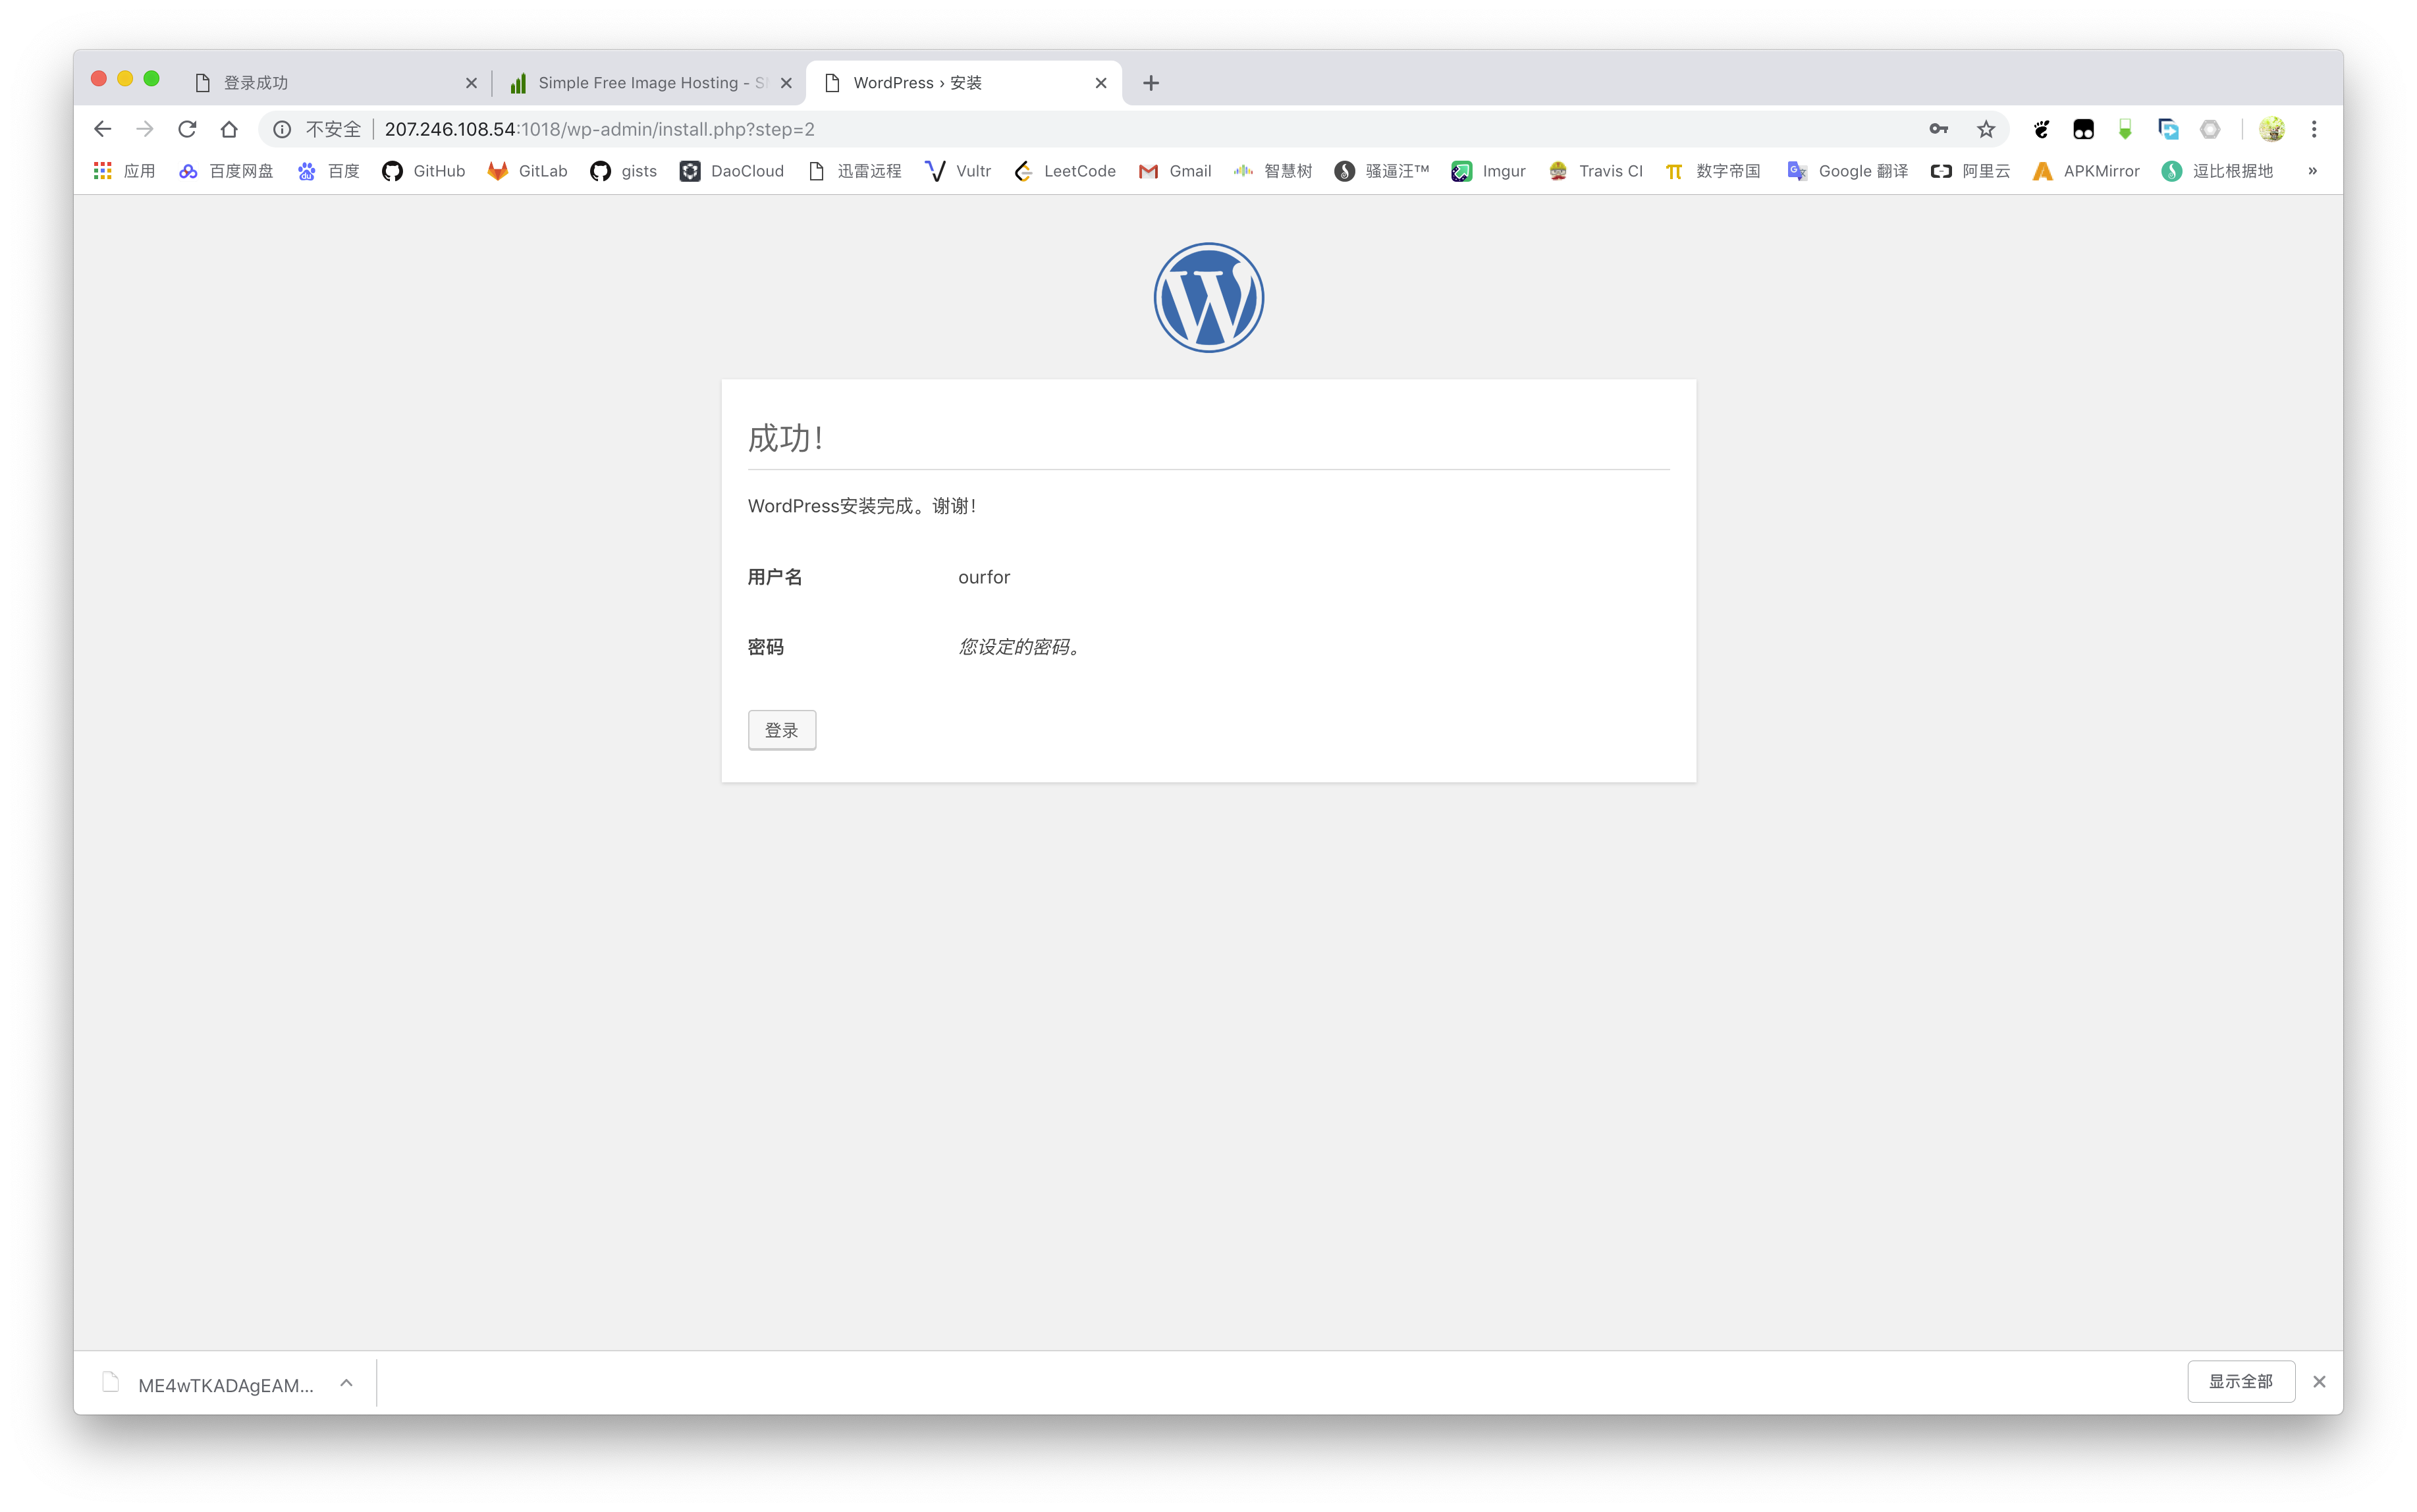The image size is (2417, 1512).
Task: Open the 百度网盘 bookmark
Action: click(x=226, y=171)
